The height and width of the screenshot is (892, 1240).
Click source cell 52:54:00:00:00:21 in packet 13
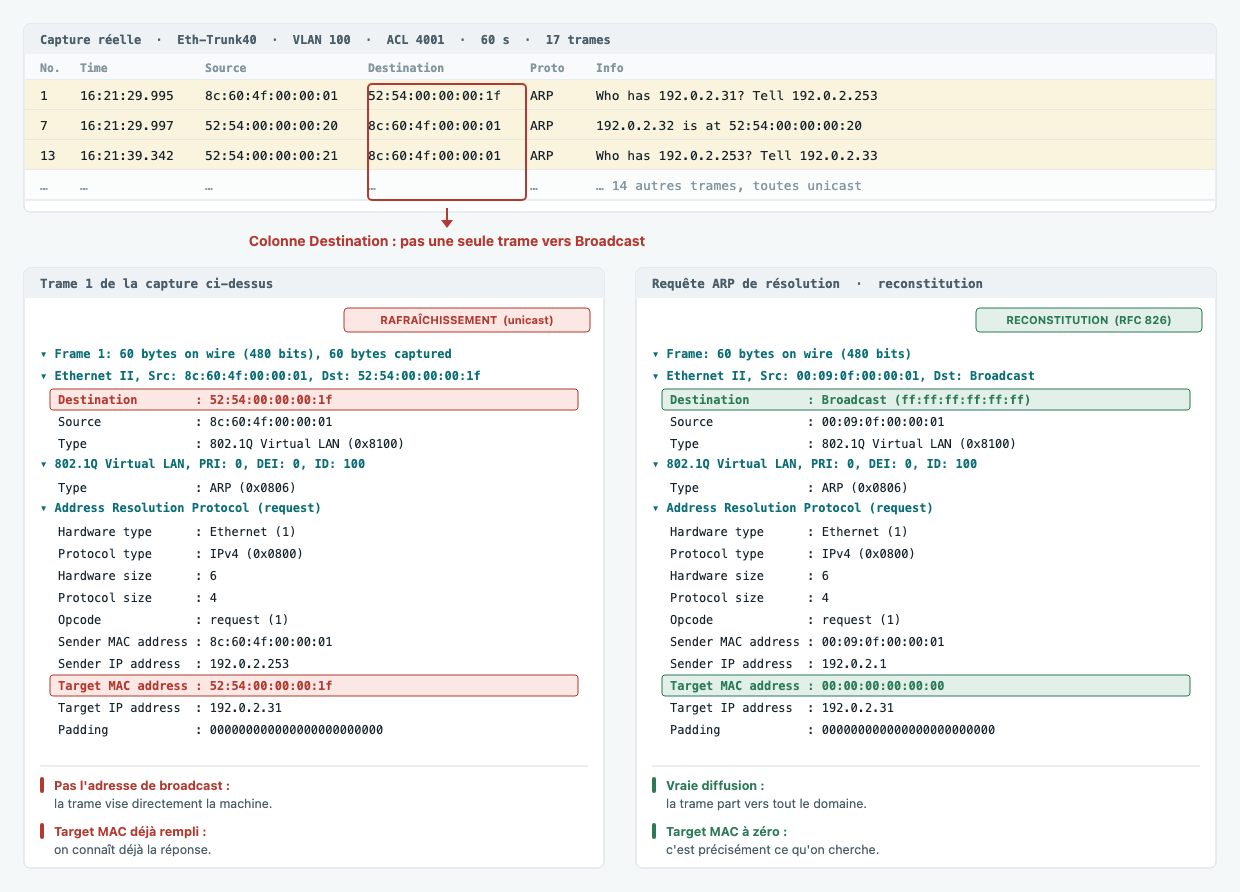(271, 156)
